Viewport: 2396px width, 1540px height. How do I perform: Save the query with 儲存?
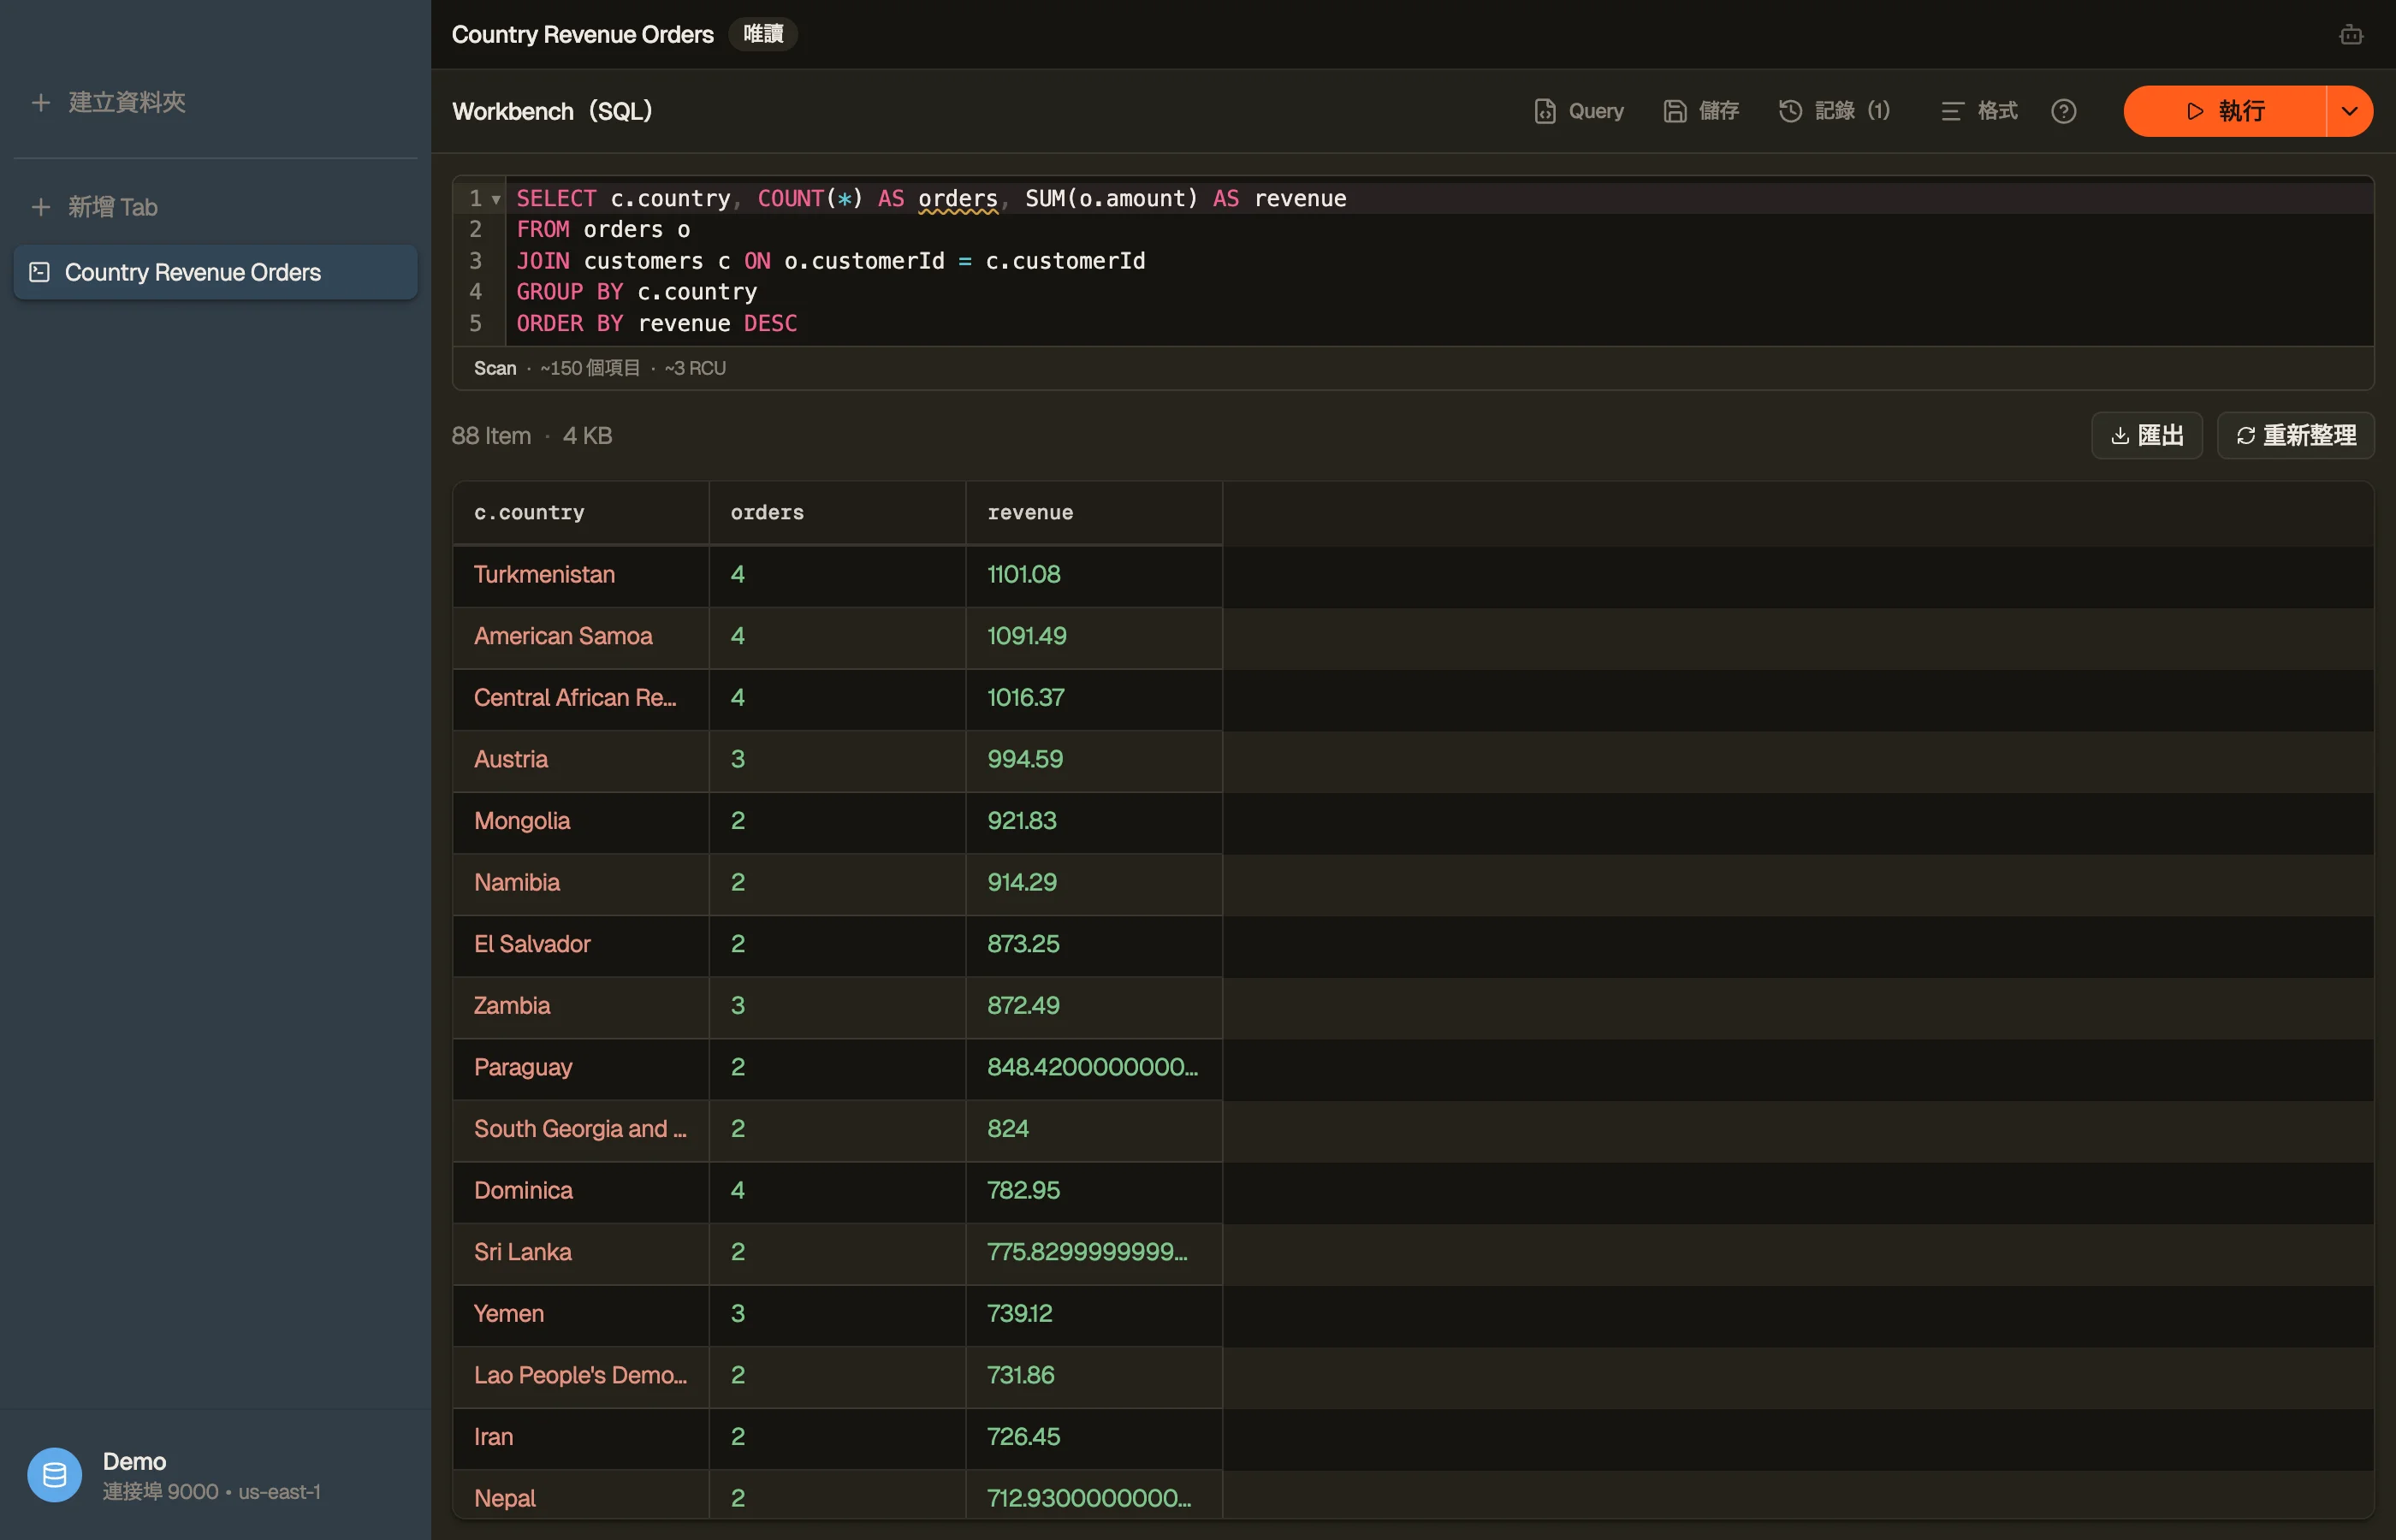click(x=1701, y=111)
